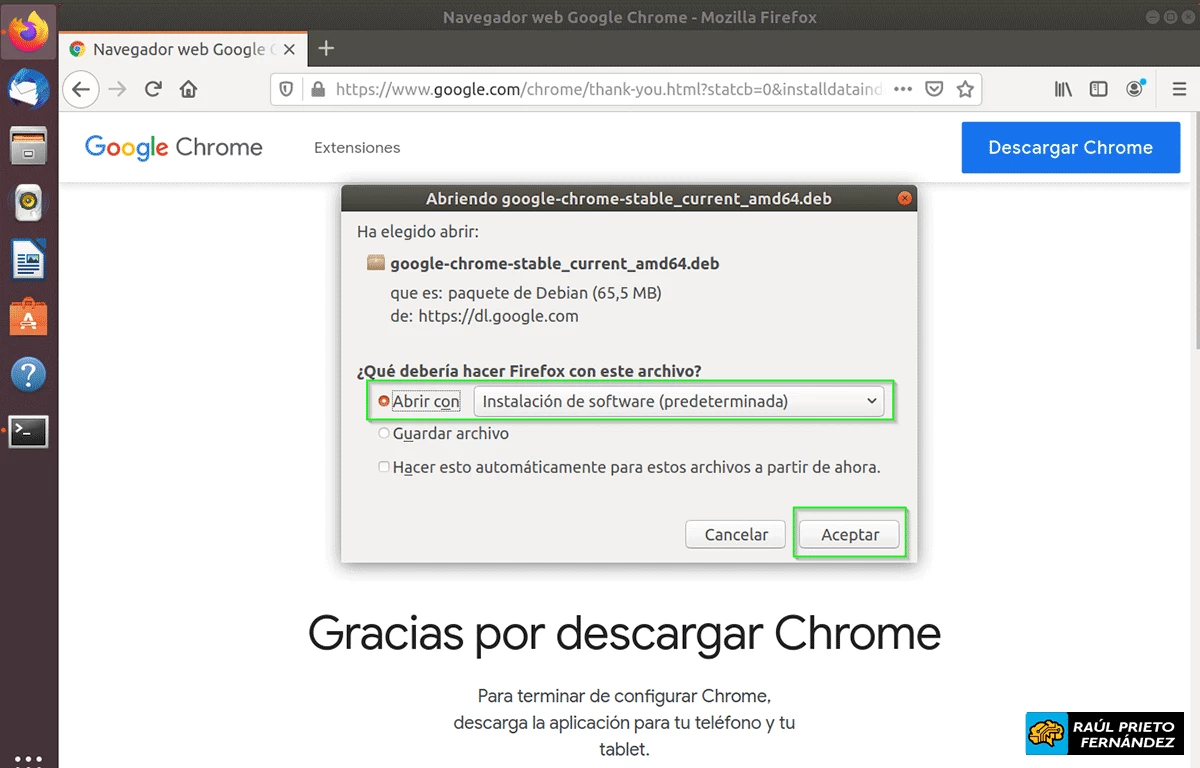Expand the Ubuntu dock overflow dots

27,758
